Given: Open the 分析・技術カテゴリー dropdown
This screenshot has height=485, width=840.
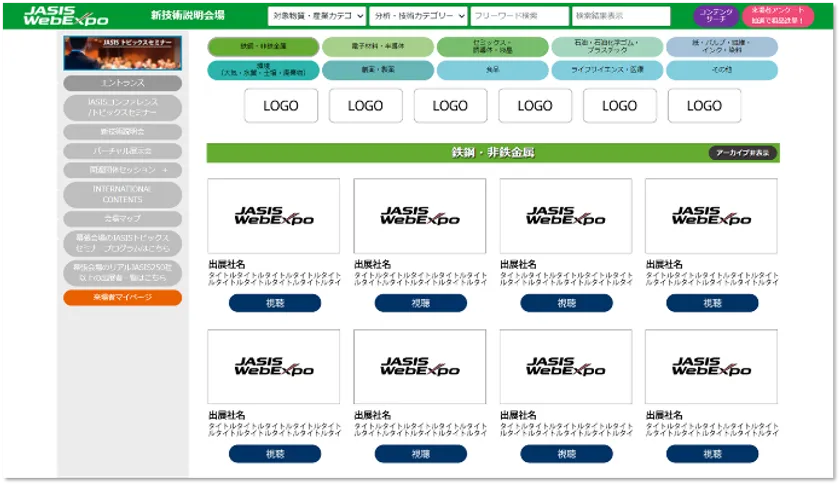Looking at the screenshot, I should [x=418, y=16].
